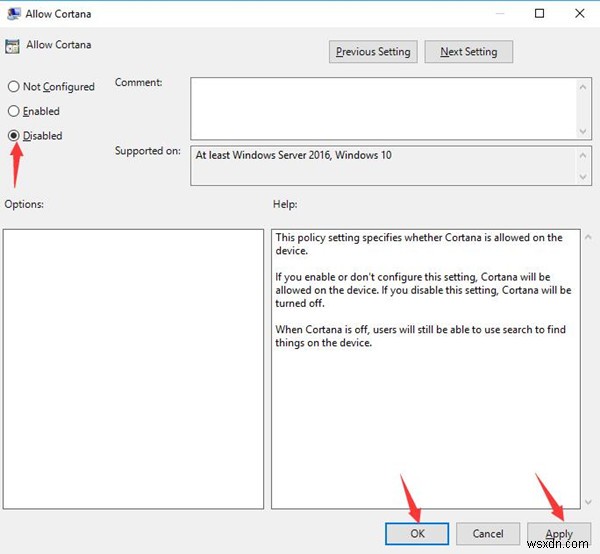Select the Disabled radio button
This screenshot has height=554, width=600.
[13, 135]
